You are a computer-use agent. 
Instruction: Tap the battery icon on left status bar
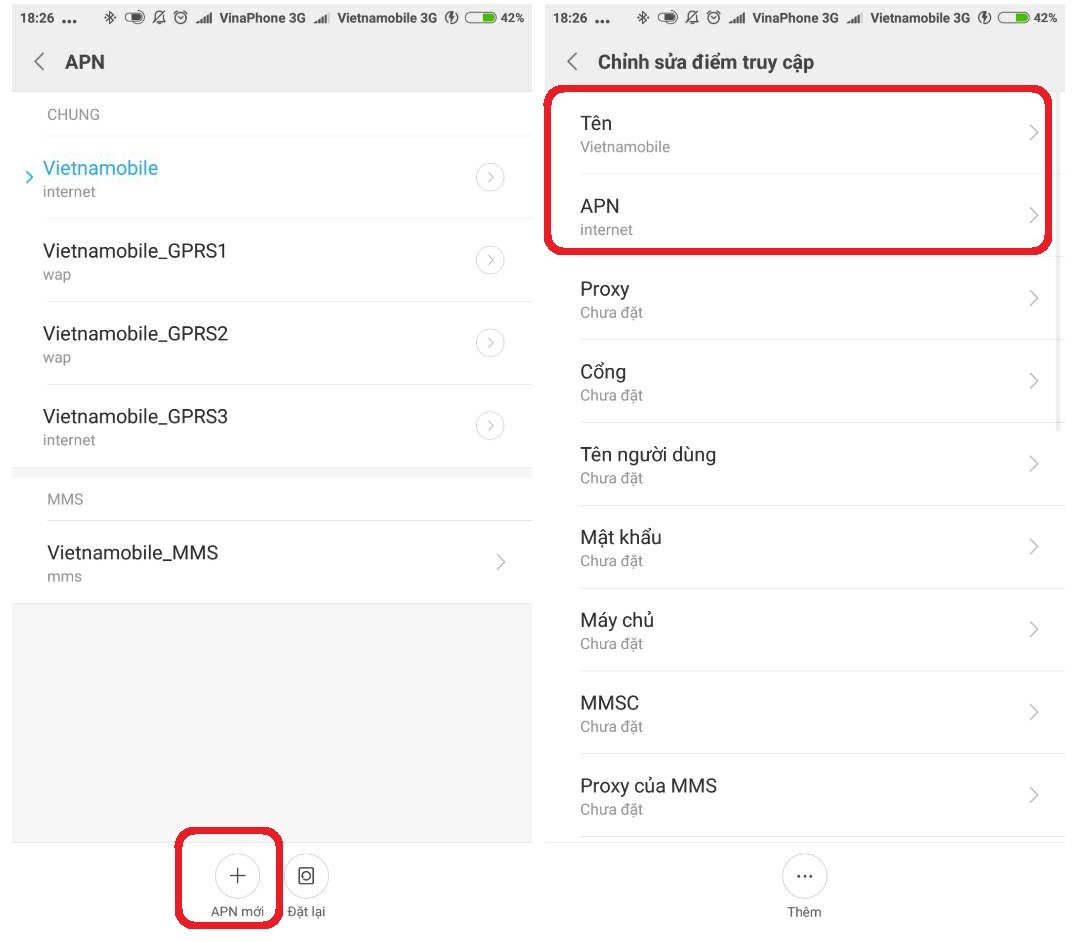(481, 18)
